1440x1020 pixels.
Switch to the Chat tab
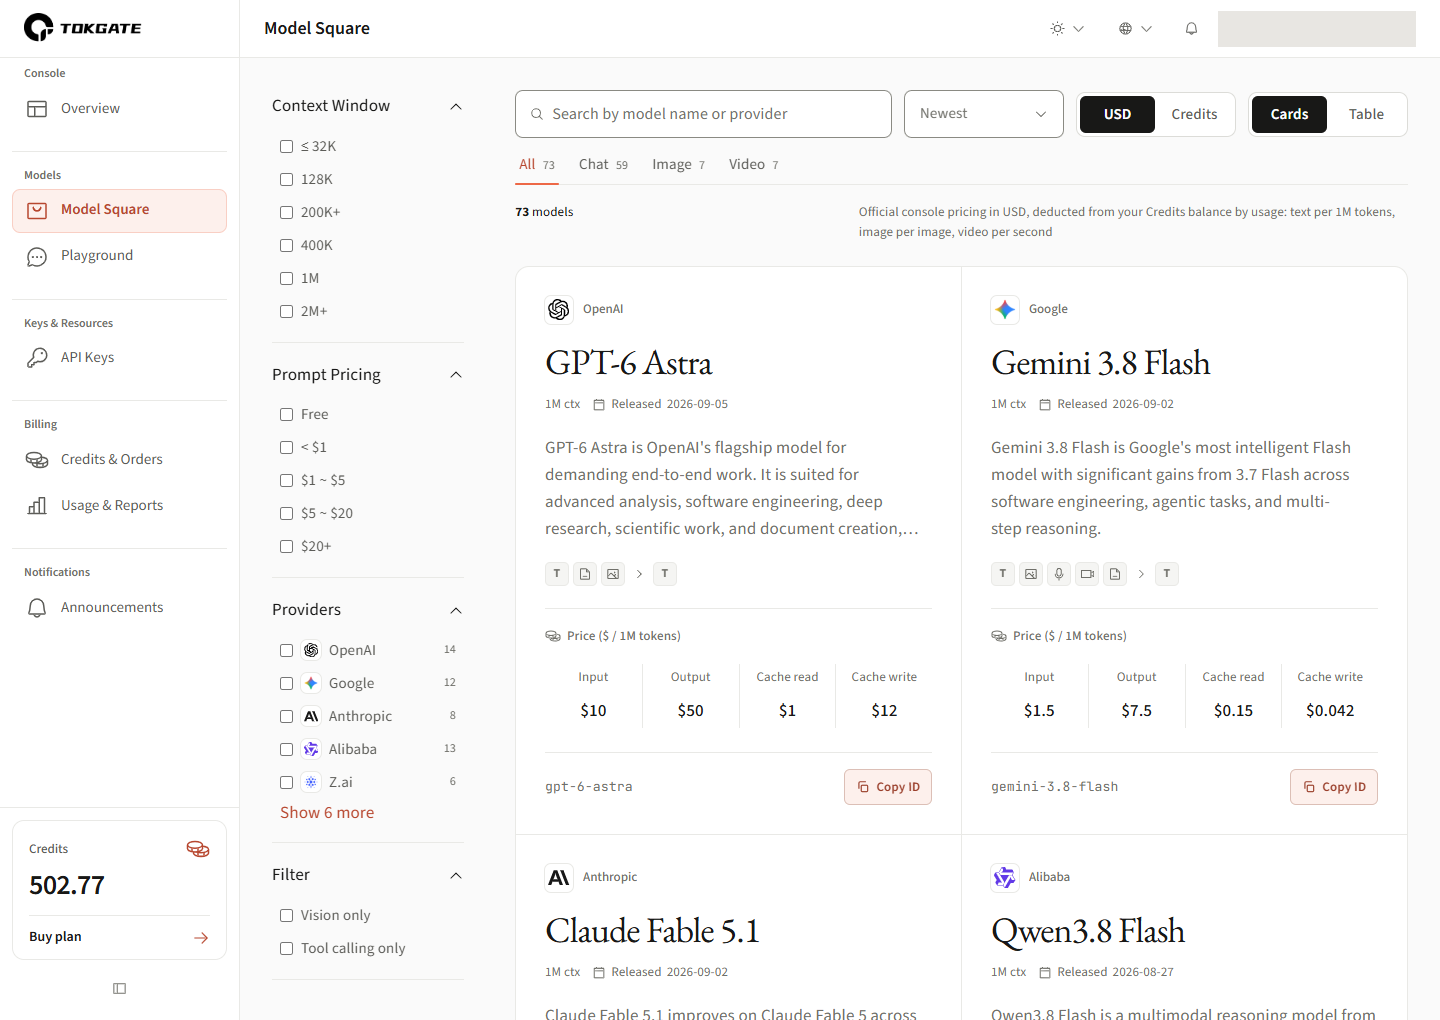click(x=603, y=165)
